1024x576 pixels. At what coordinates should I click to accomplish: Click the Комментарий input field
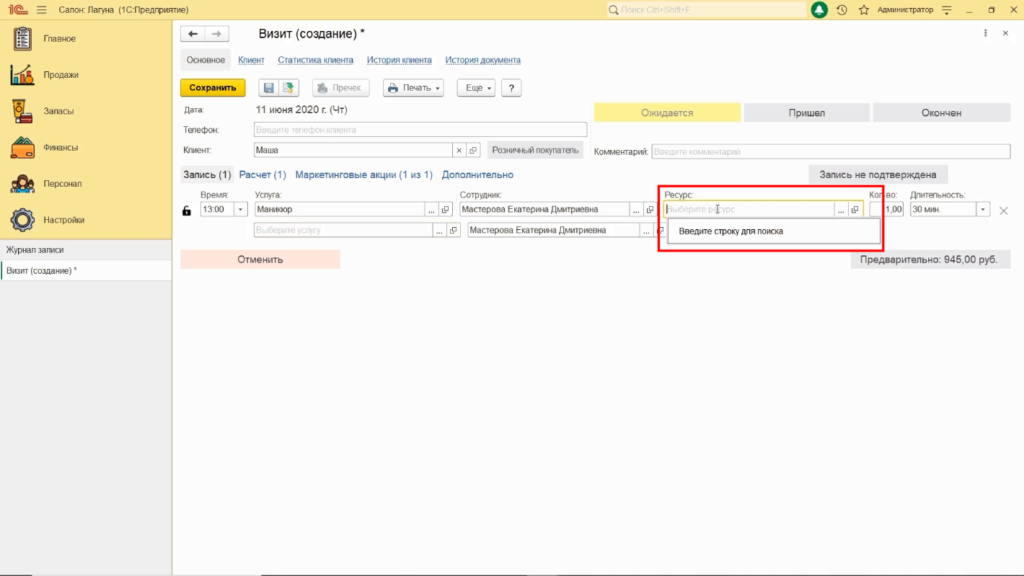831,152
